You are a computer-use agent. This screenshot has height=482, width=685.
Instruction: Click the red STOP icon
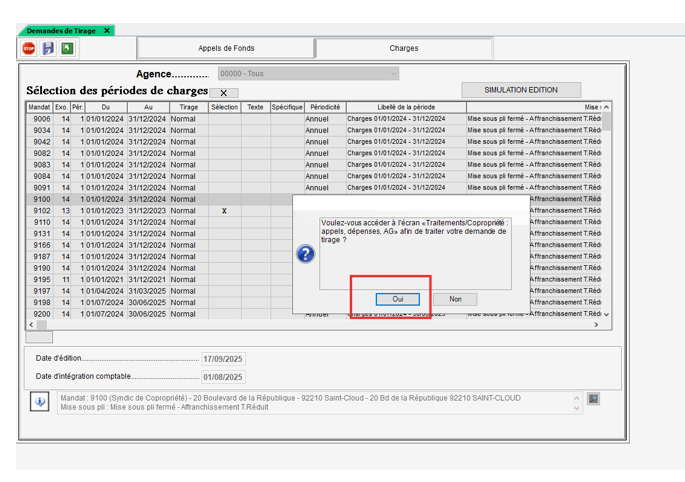tap(29, 48)
